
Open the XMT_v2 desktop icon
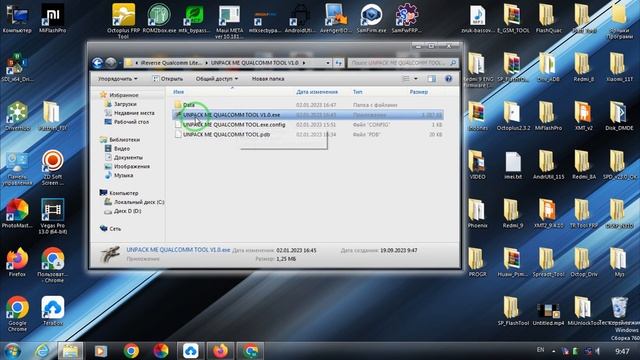pos(583,116)
